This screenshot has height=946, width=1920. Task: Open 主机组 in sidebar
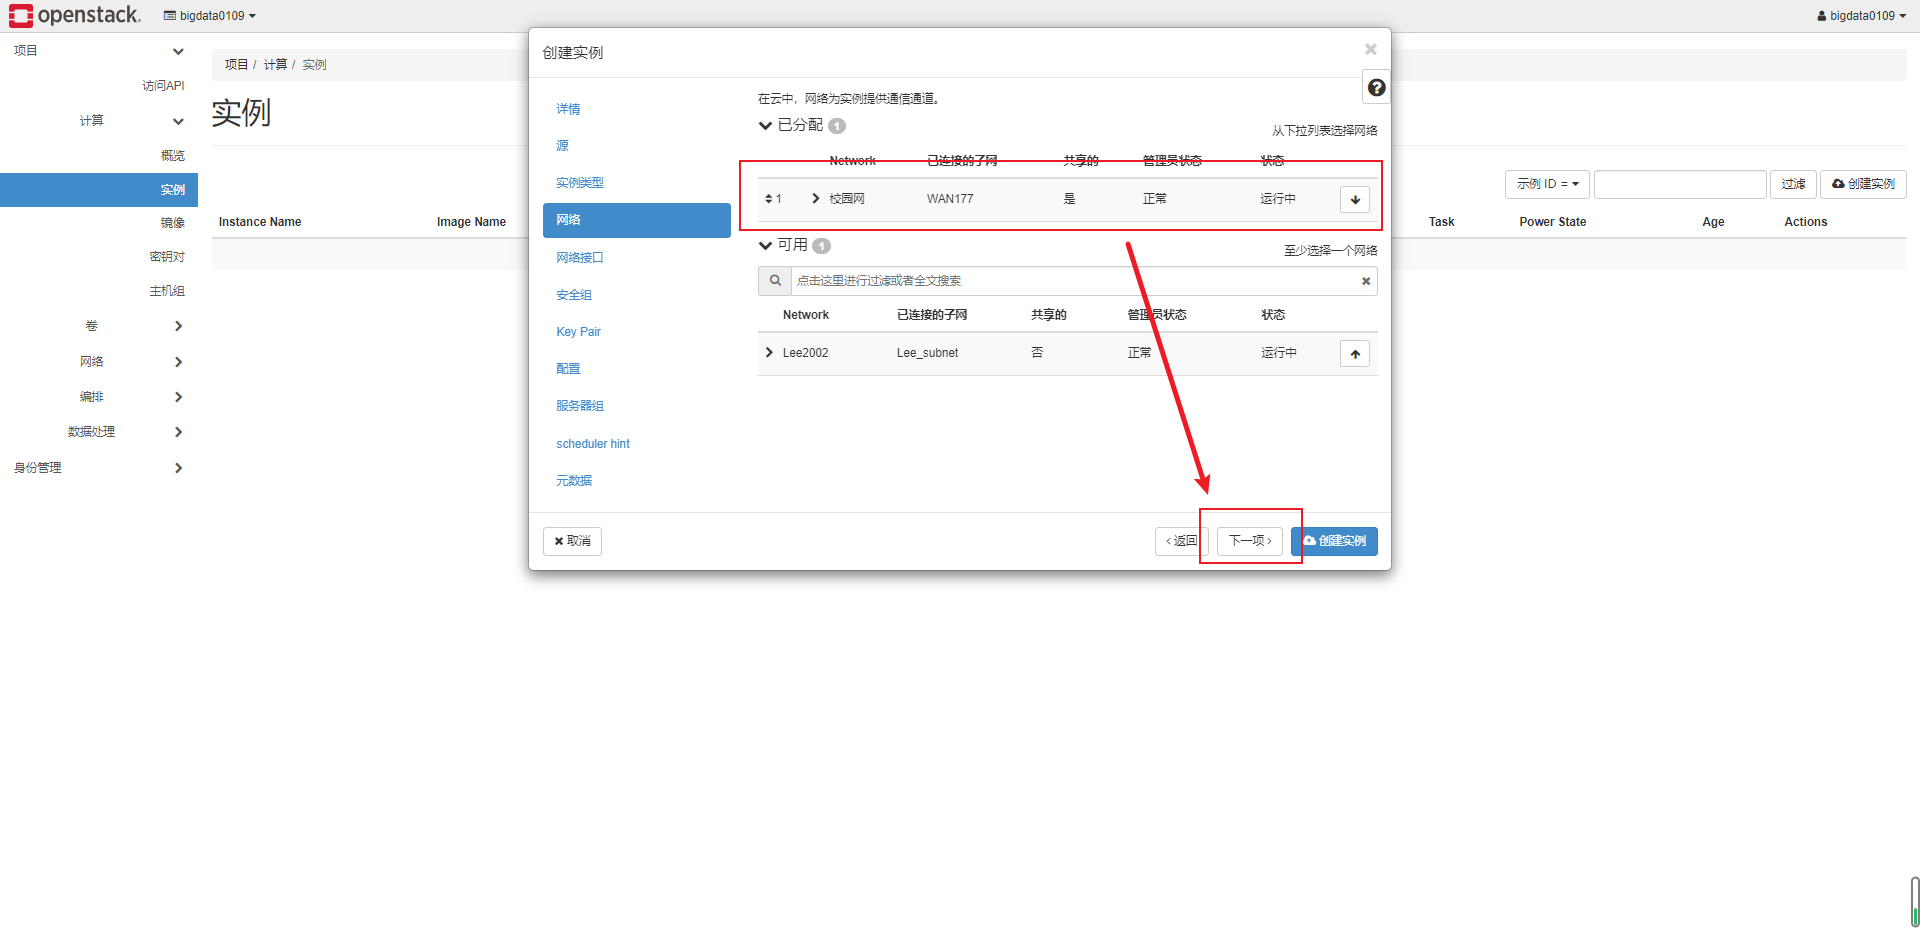click(x=167, y=291)
